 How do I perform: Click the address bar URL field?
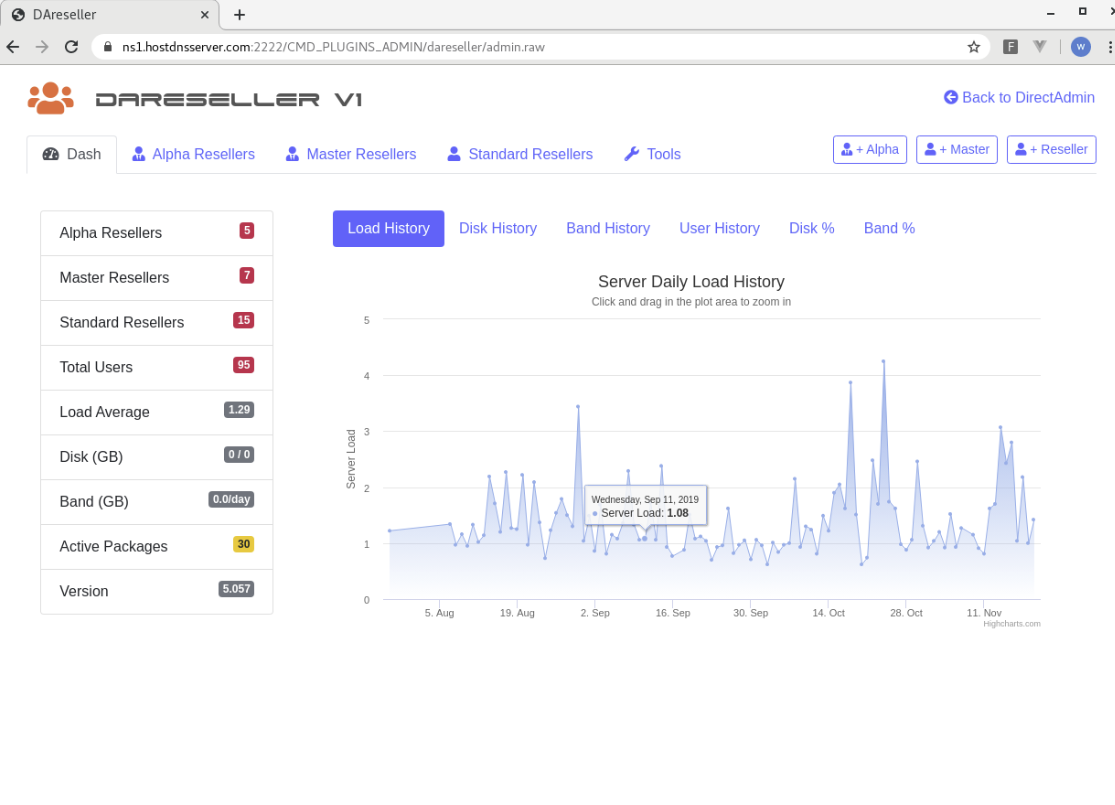540,47
